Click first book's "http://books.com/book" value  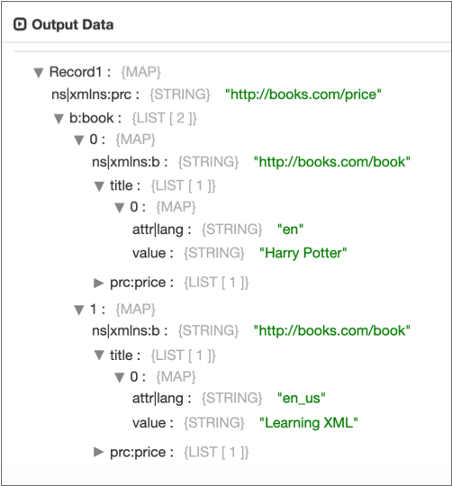332,162
